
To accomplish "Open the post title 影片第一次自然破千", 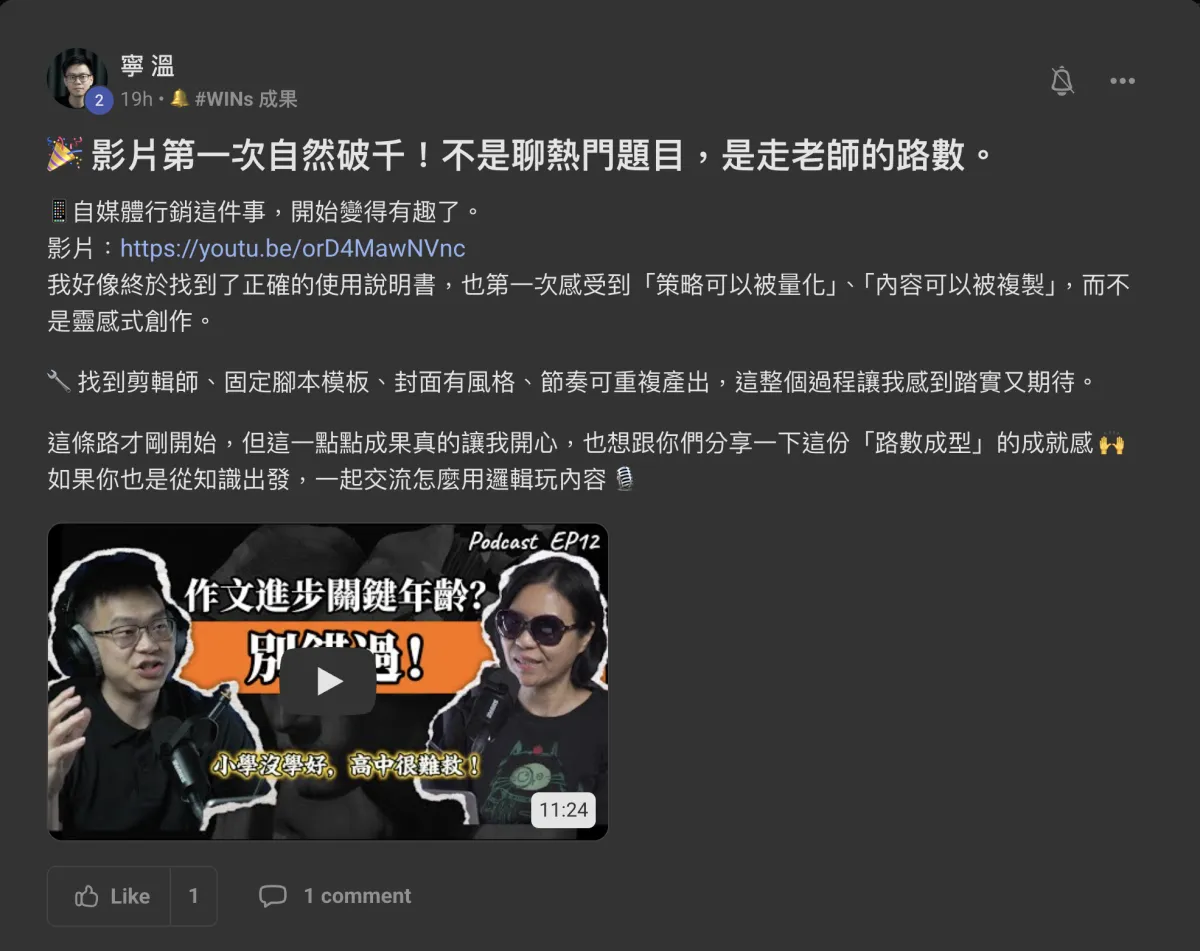I will click(x=541, y=155).
